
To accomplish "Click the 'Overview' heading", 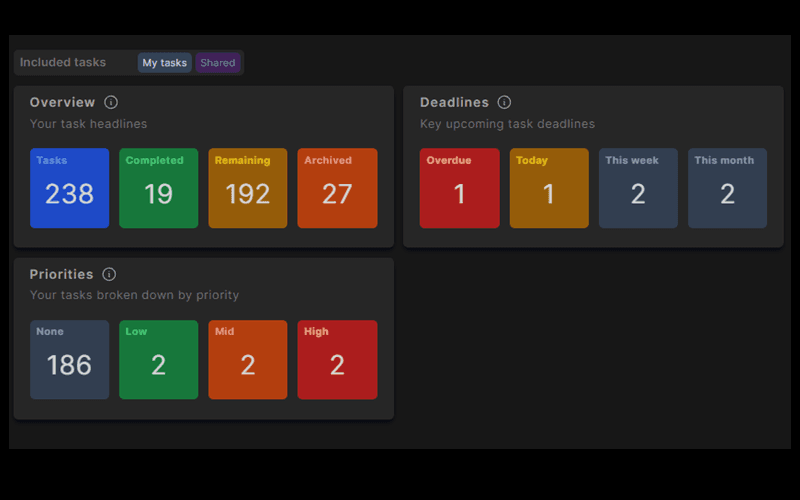I will [62, 102].
